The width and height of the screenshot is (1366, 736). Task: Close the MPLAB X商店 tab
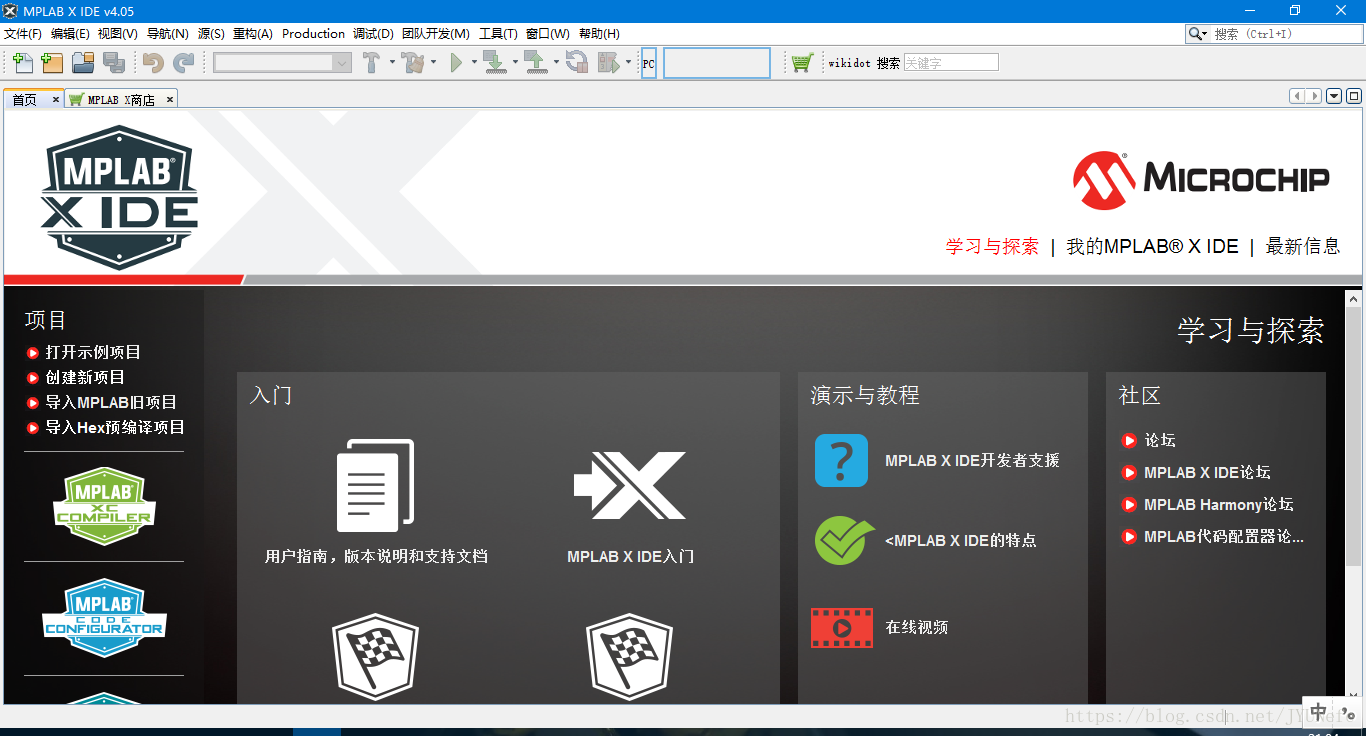[x=170, y=99]
